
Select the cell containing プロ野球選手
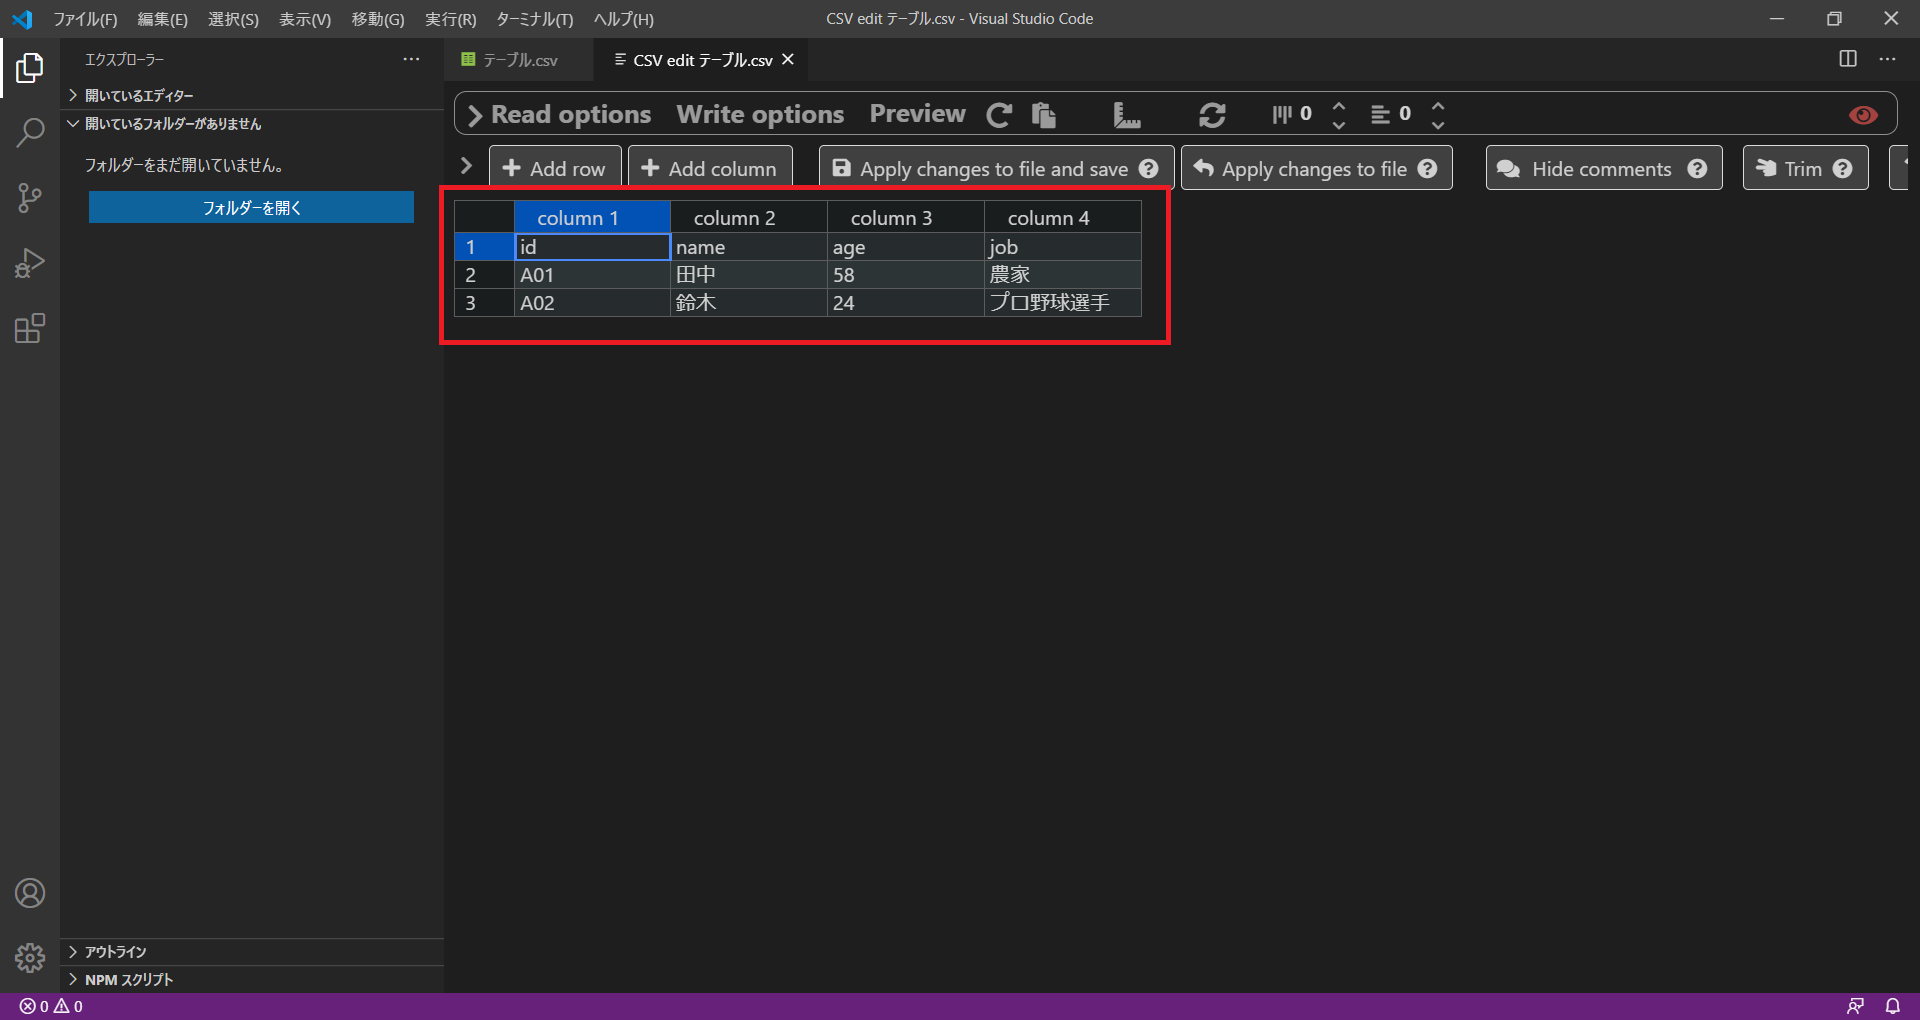click(x=1063, y=303)
